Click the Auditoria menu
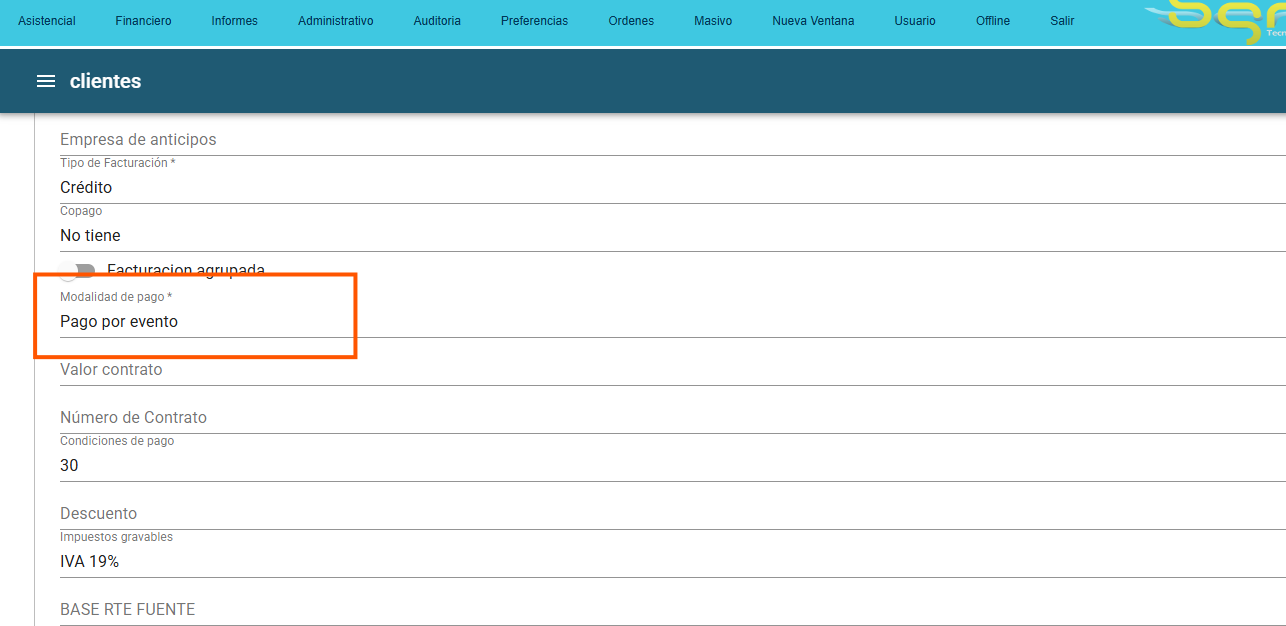The image size is (1286, 626). (x=437, y=21)
